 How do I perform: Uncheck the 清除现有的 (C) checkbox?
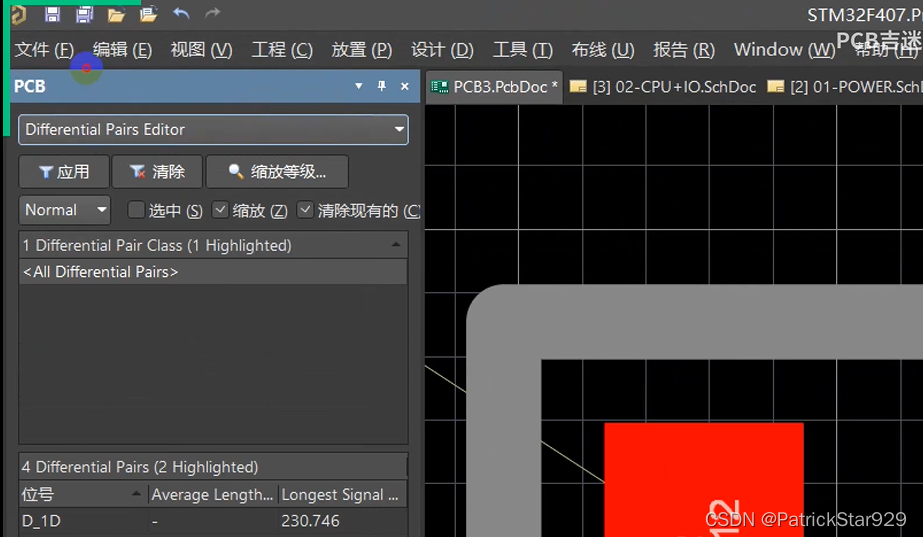(x=306, y=210)
